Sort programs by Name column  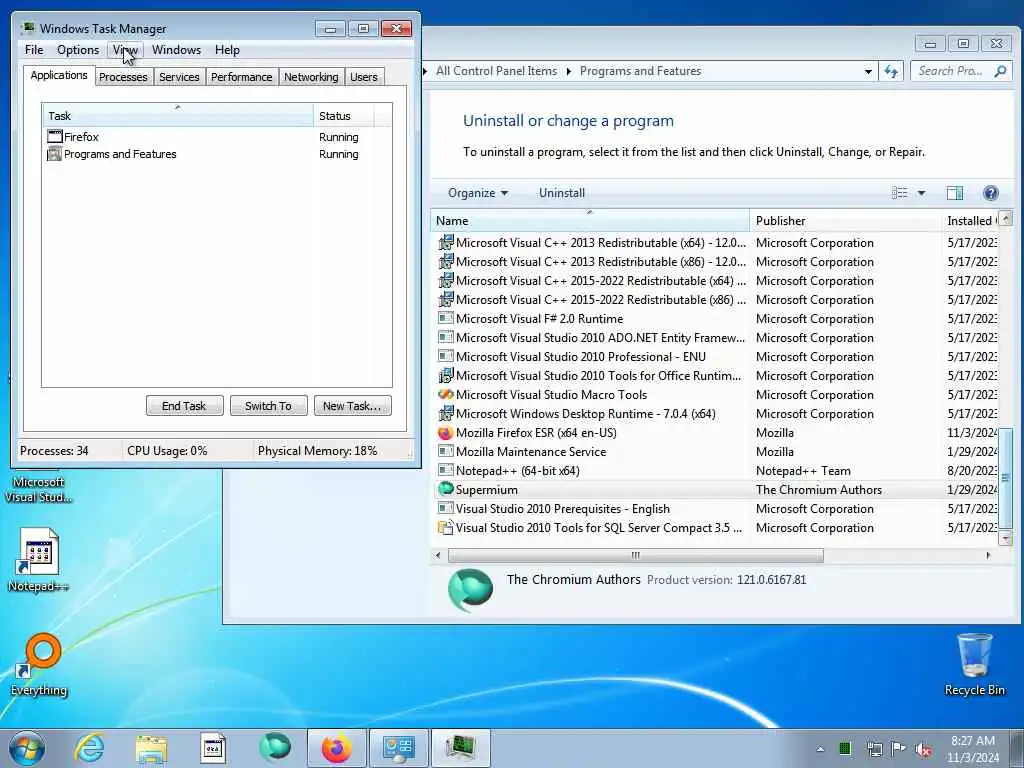coord(590,221)
